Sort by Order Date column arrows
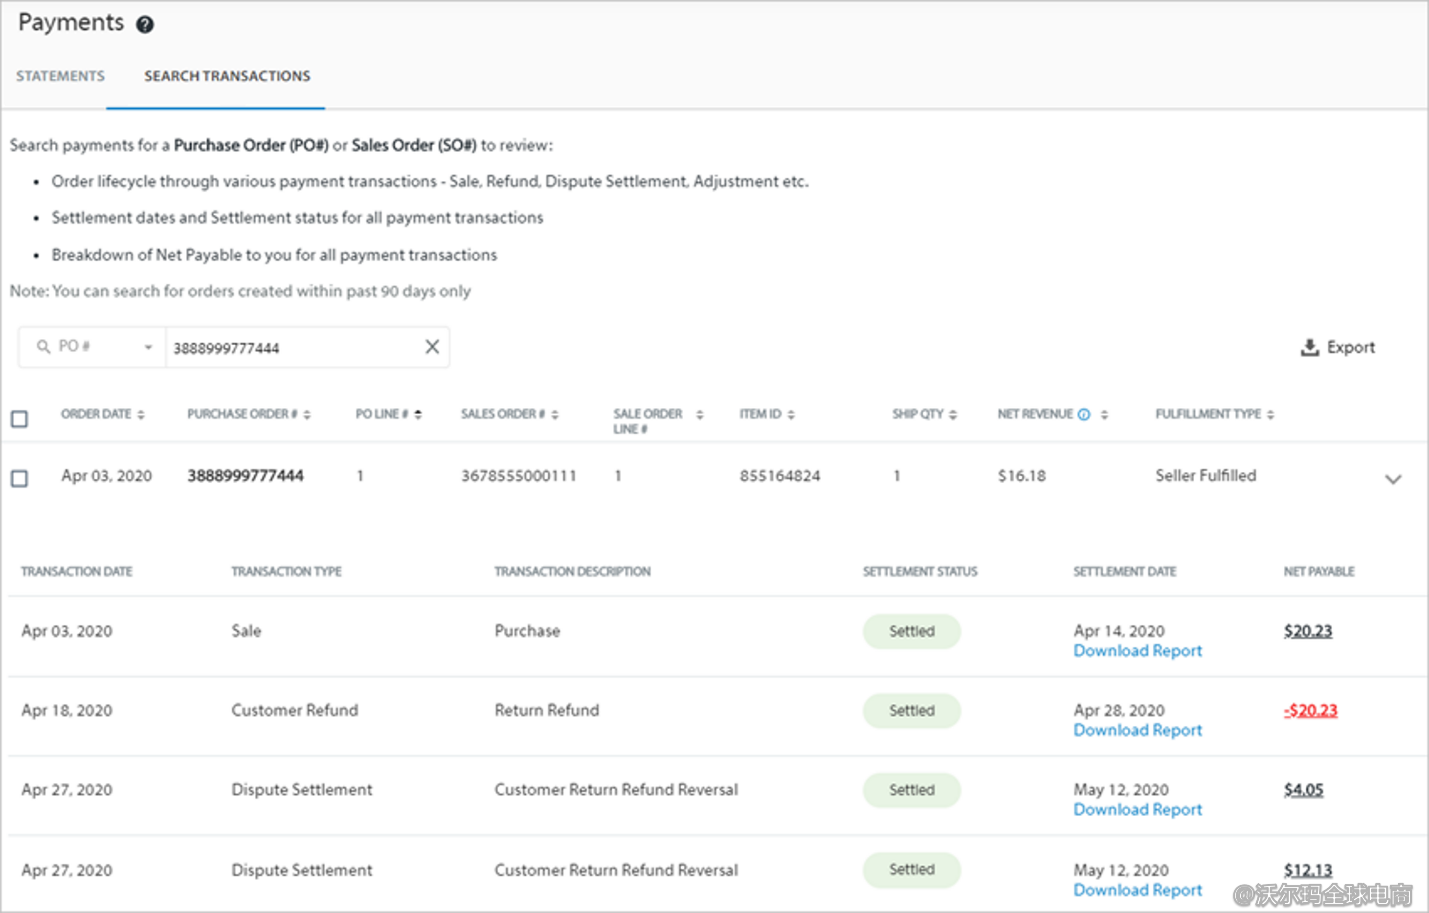The width and height of the screenshot is (1429, 913). tap(141, 415)
